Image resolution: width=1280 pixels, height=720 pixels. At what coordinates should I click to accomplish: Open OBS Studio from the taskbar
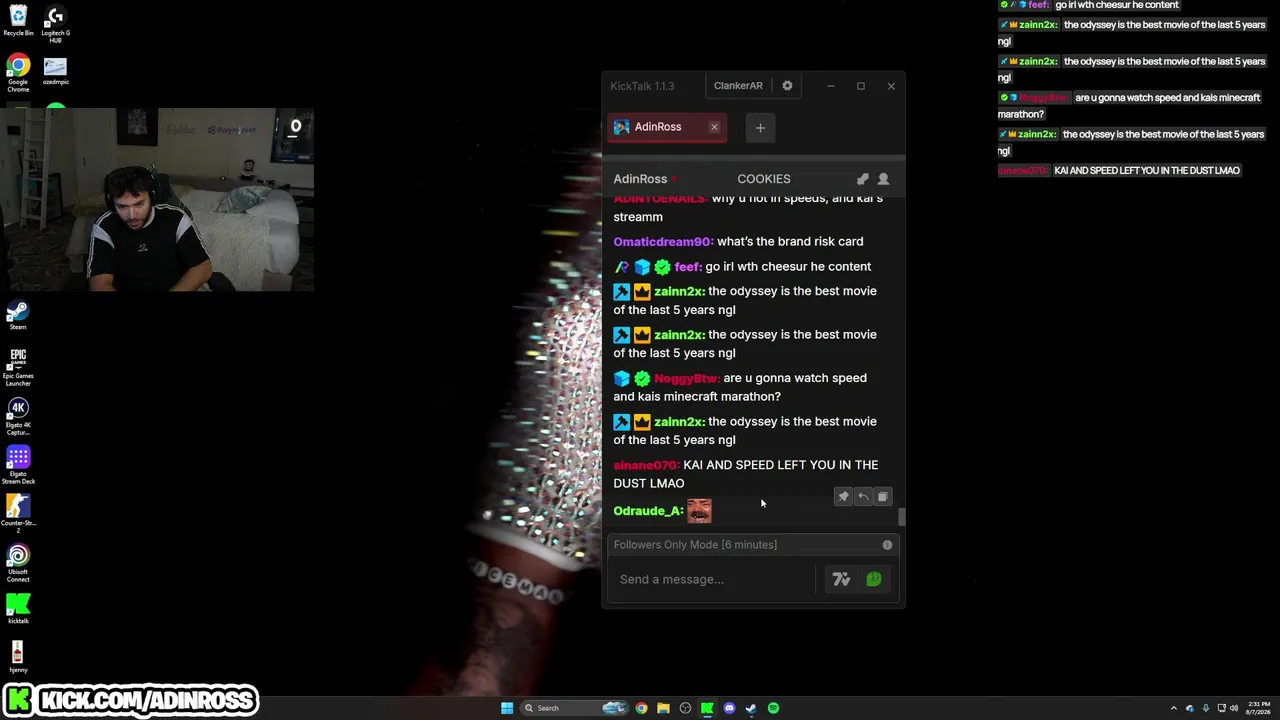[685, 708]
